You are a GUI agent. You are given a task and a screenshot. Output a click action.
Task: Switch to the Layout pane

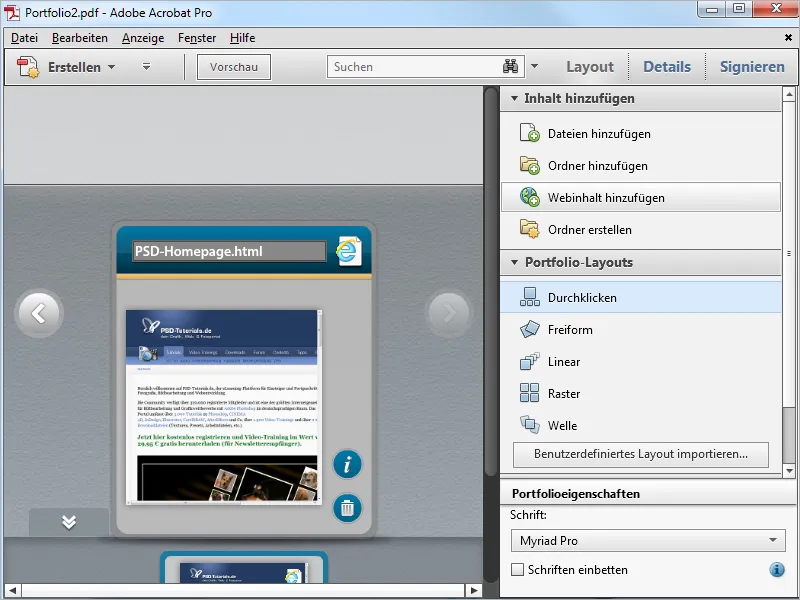click(590, 67)
